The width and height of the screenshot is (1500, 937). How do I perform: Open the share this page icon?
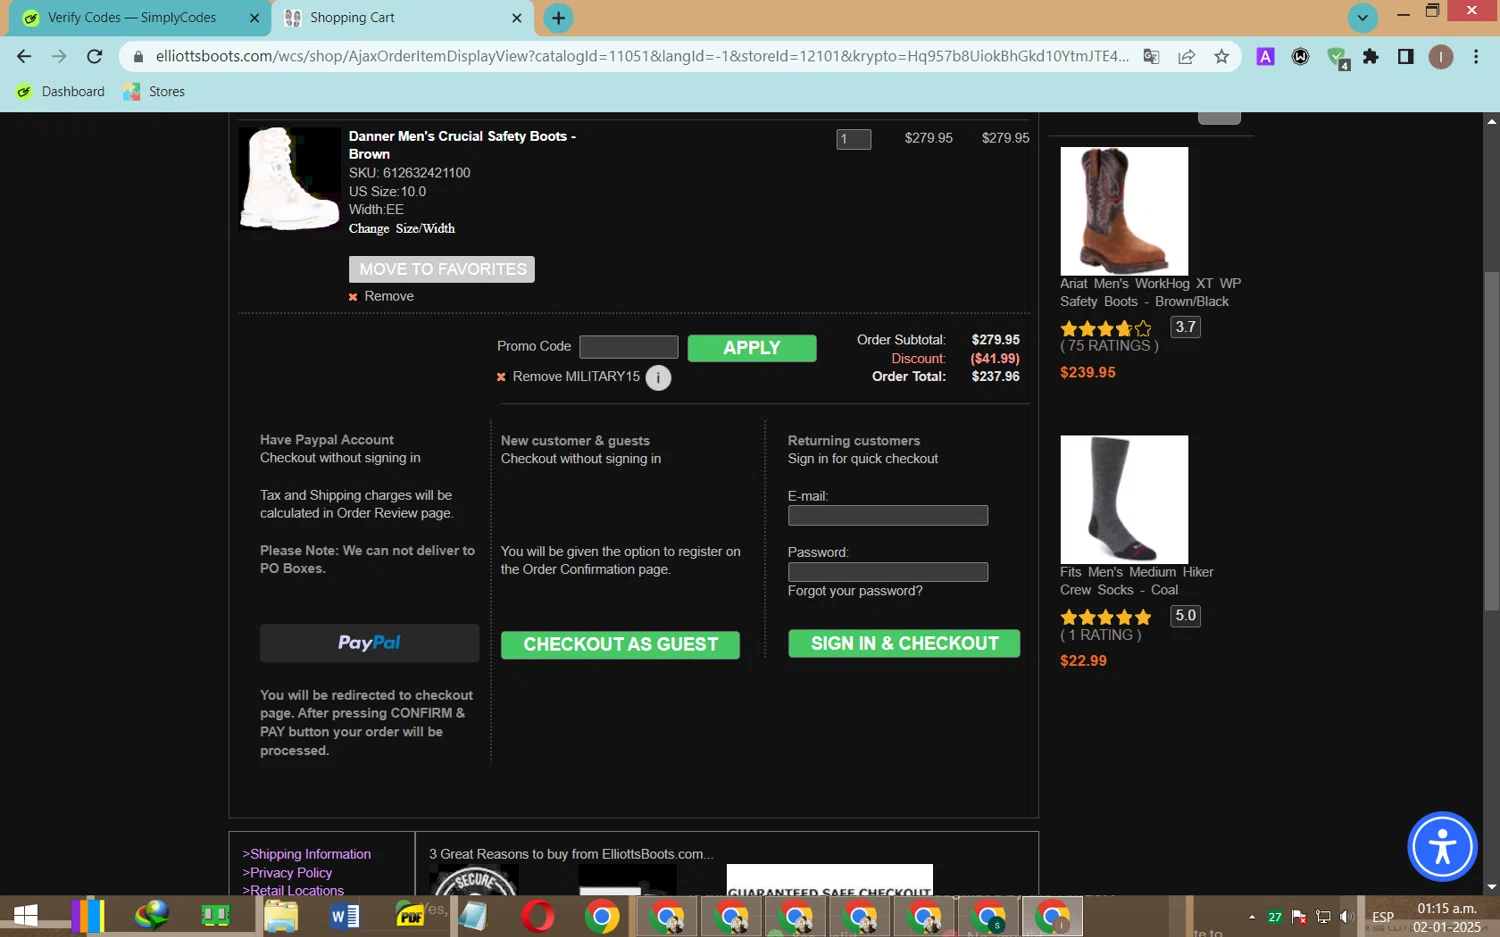tap(1187, 56)
